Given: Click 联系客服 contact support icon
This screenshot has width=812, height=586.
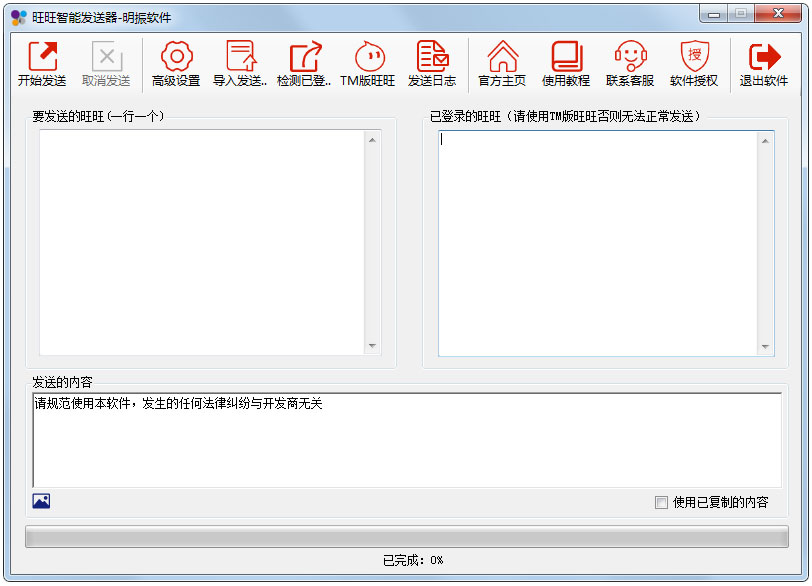Looking at the screenshot, I should pos(630,64).
